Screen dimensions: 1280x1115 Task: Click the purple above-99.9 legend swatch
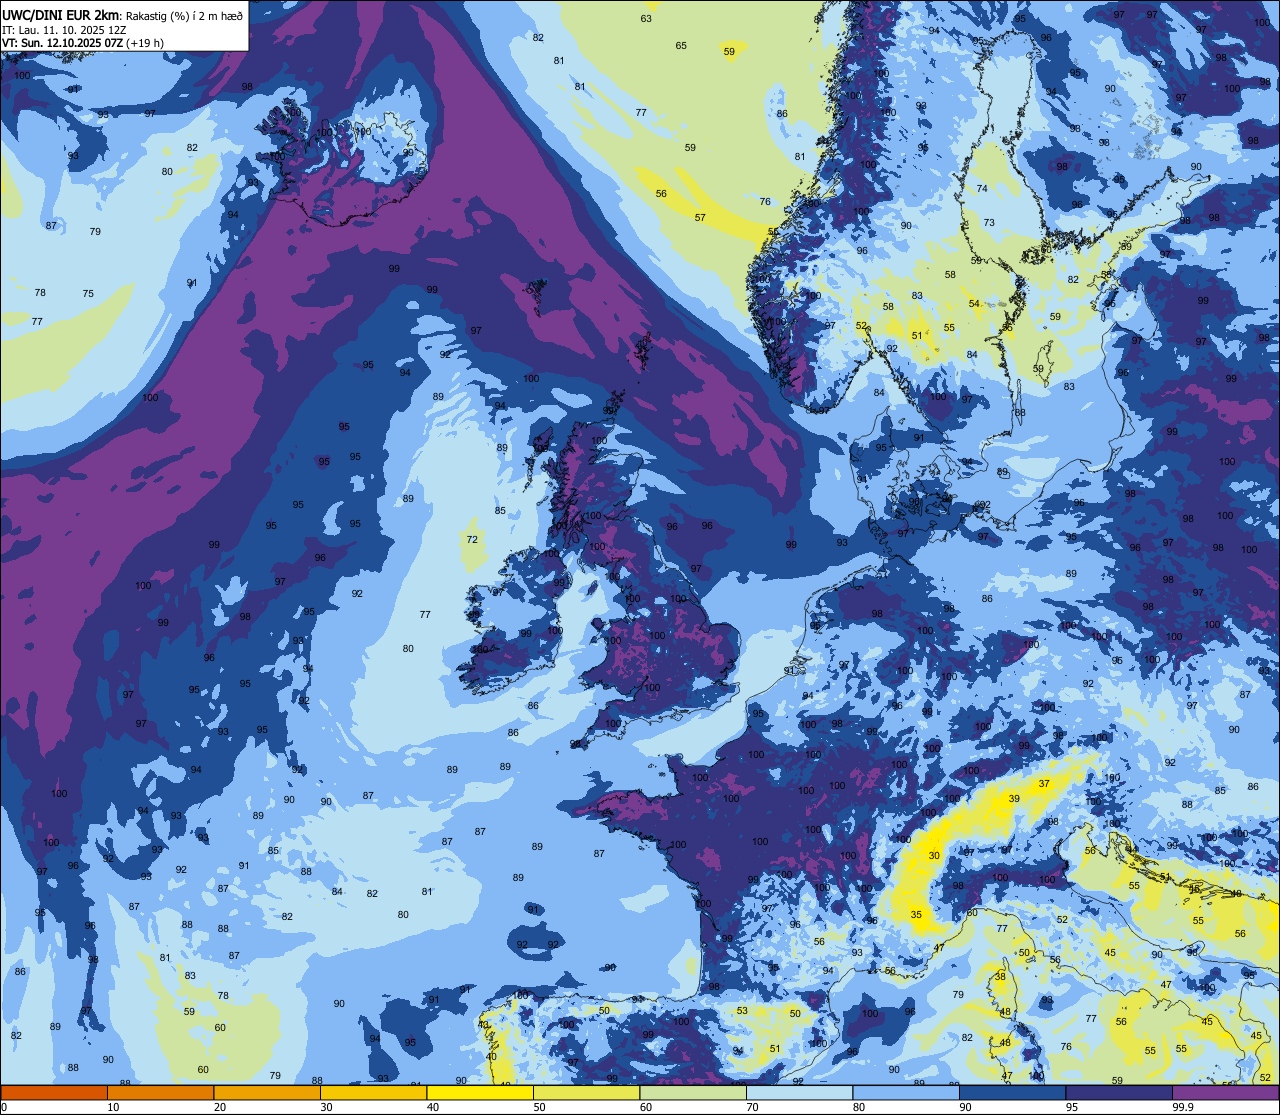tap(1225, 1092)
